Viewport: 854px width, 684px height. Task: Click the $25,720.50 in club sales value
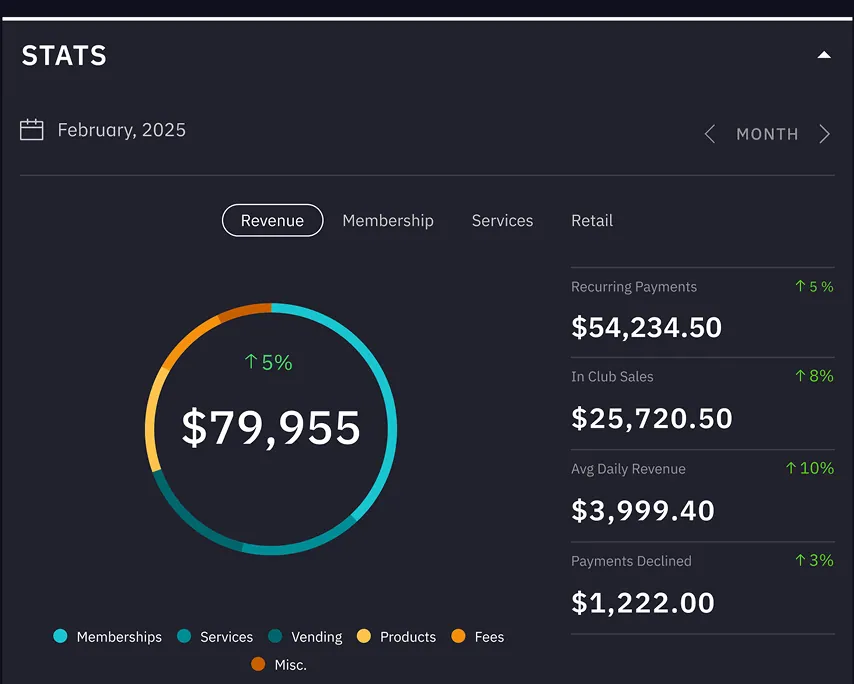click(652, 419)
